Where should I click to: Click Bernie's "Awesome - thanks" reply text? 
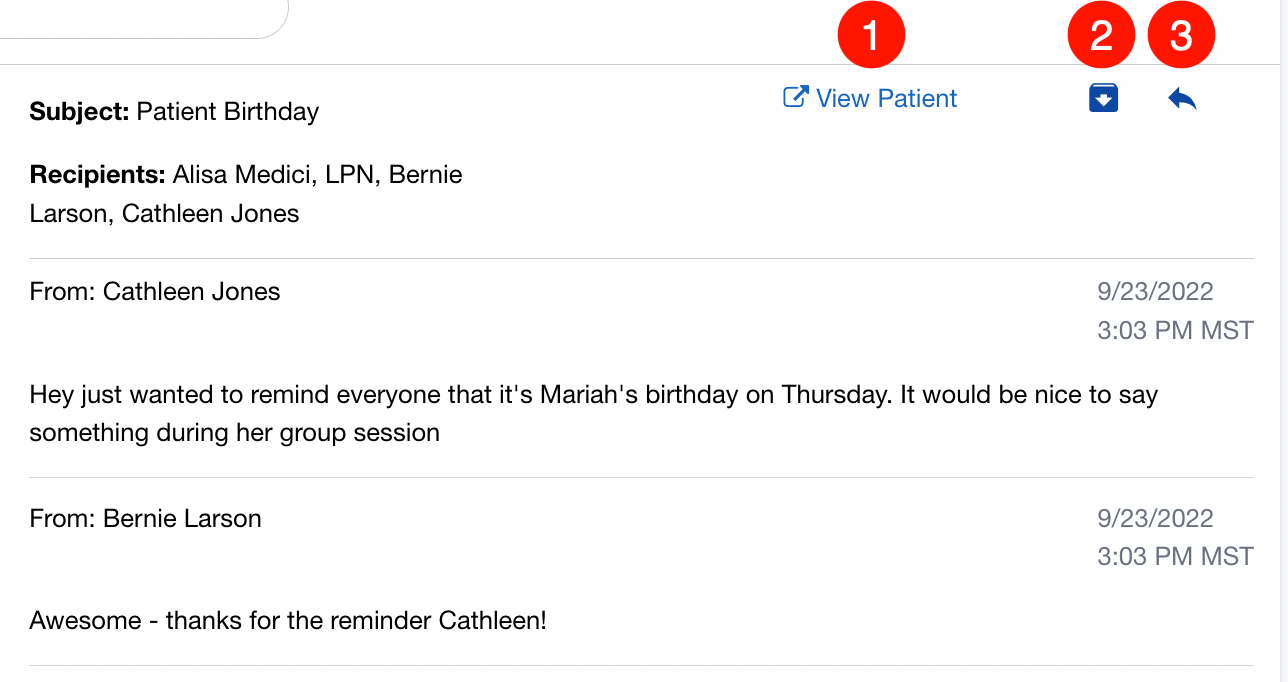288,620
